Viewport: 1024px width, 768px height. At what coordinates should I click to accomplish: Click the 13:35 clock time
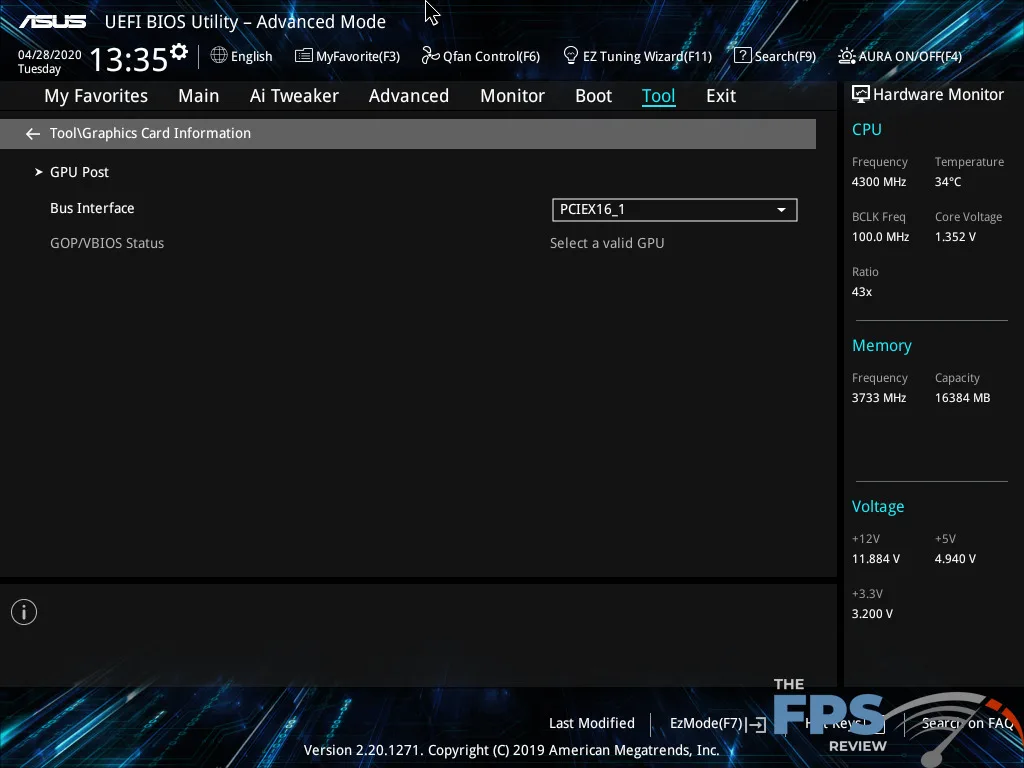tap(129, 59)
